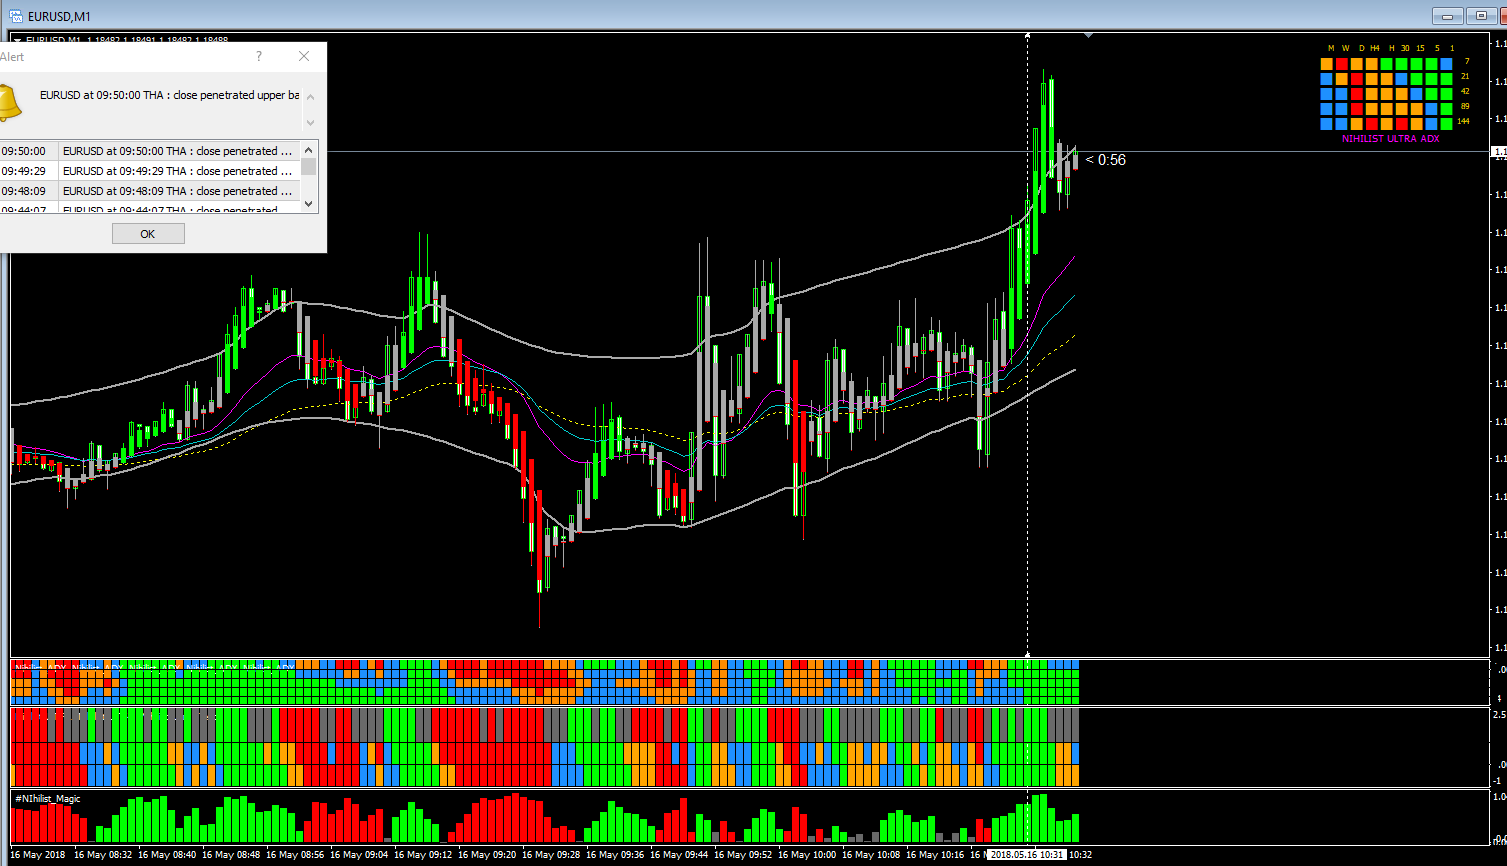
Task: Click the EURUSD,M1 chart window icon
Action: click(16, 15)
